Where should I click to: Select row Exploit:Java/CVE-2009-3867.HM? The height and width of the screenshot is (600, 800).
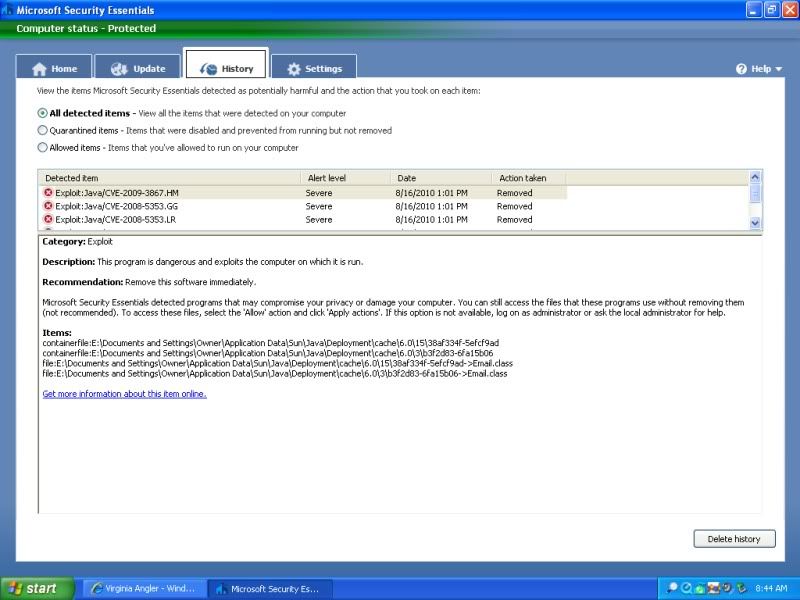(x=303, y=193)
